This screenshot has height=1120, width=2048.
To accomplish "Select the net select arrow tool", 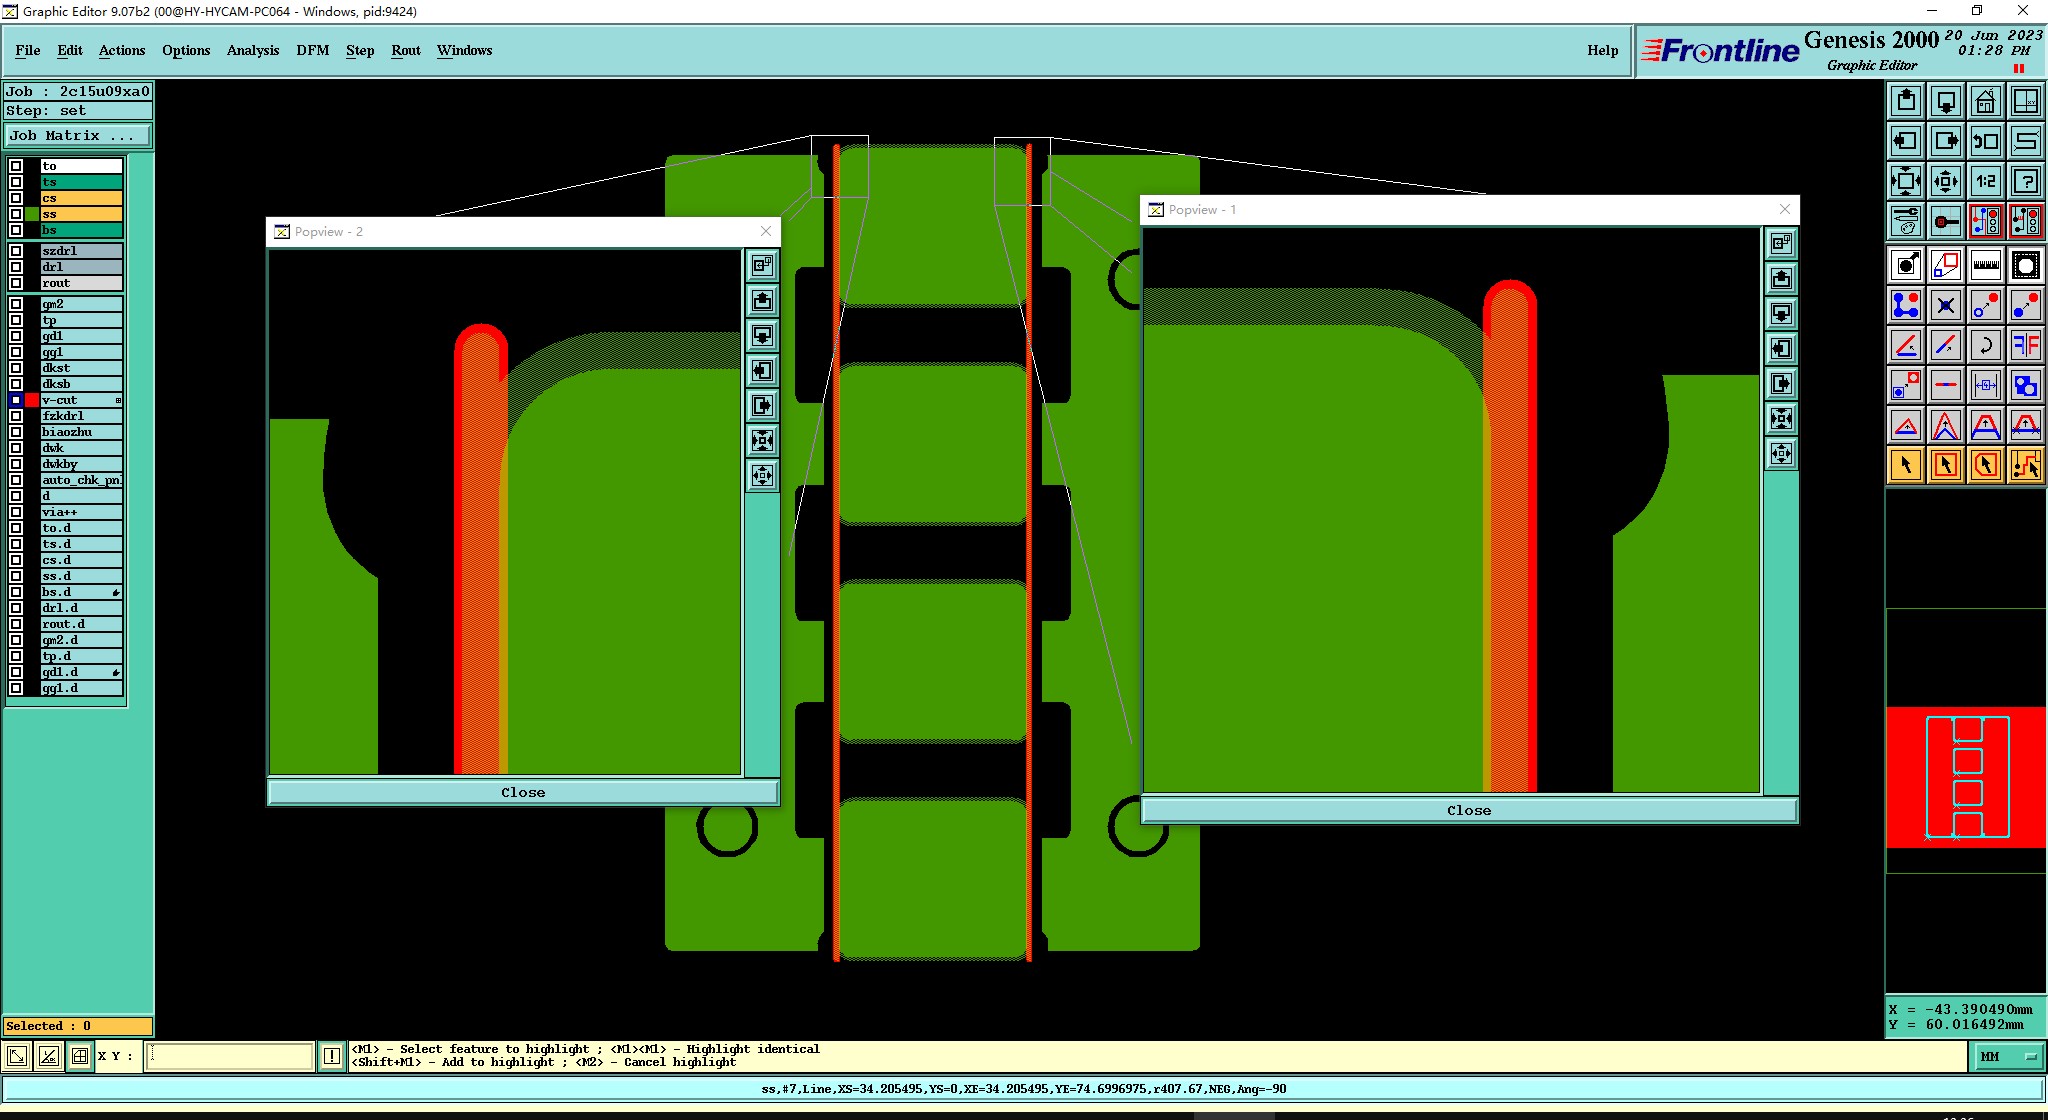I will (2025, 465).
